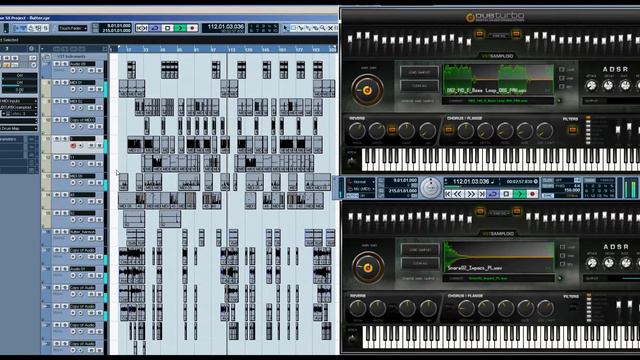Open the MIDI Inputs dropdown in the Inspector
Viewport: 640px width, 360px height.
18,101
